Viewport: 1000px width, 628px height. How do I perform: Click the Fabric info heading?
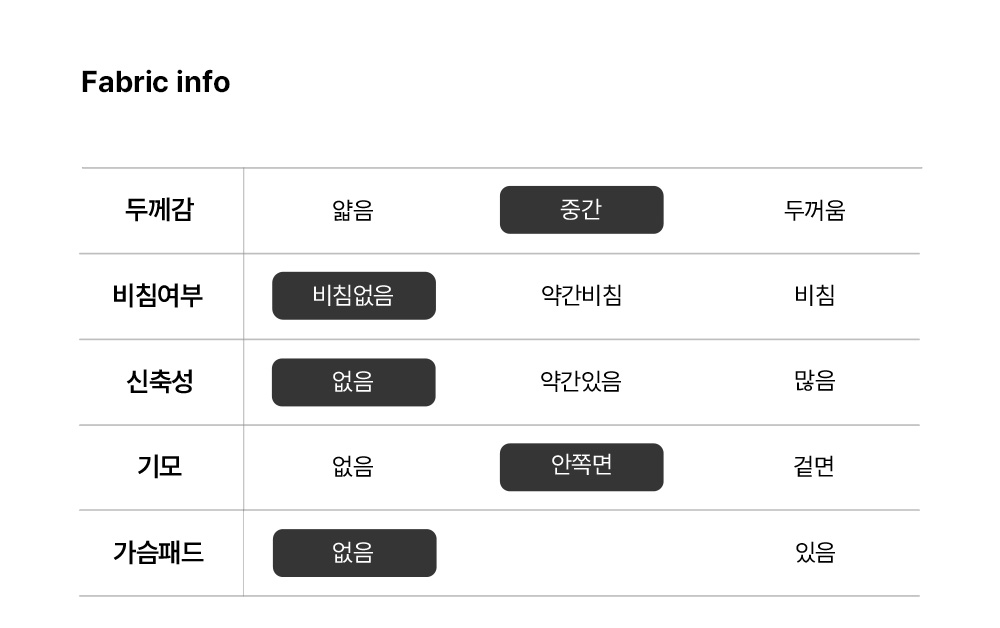click(155, 82)
